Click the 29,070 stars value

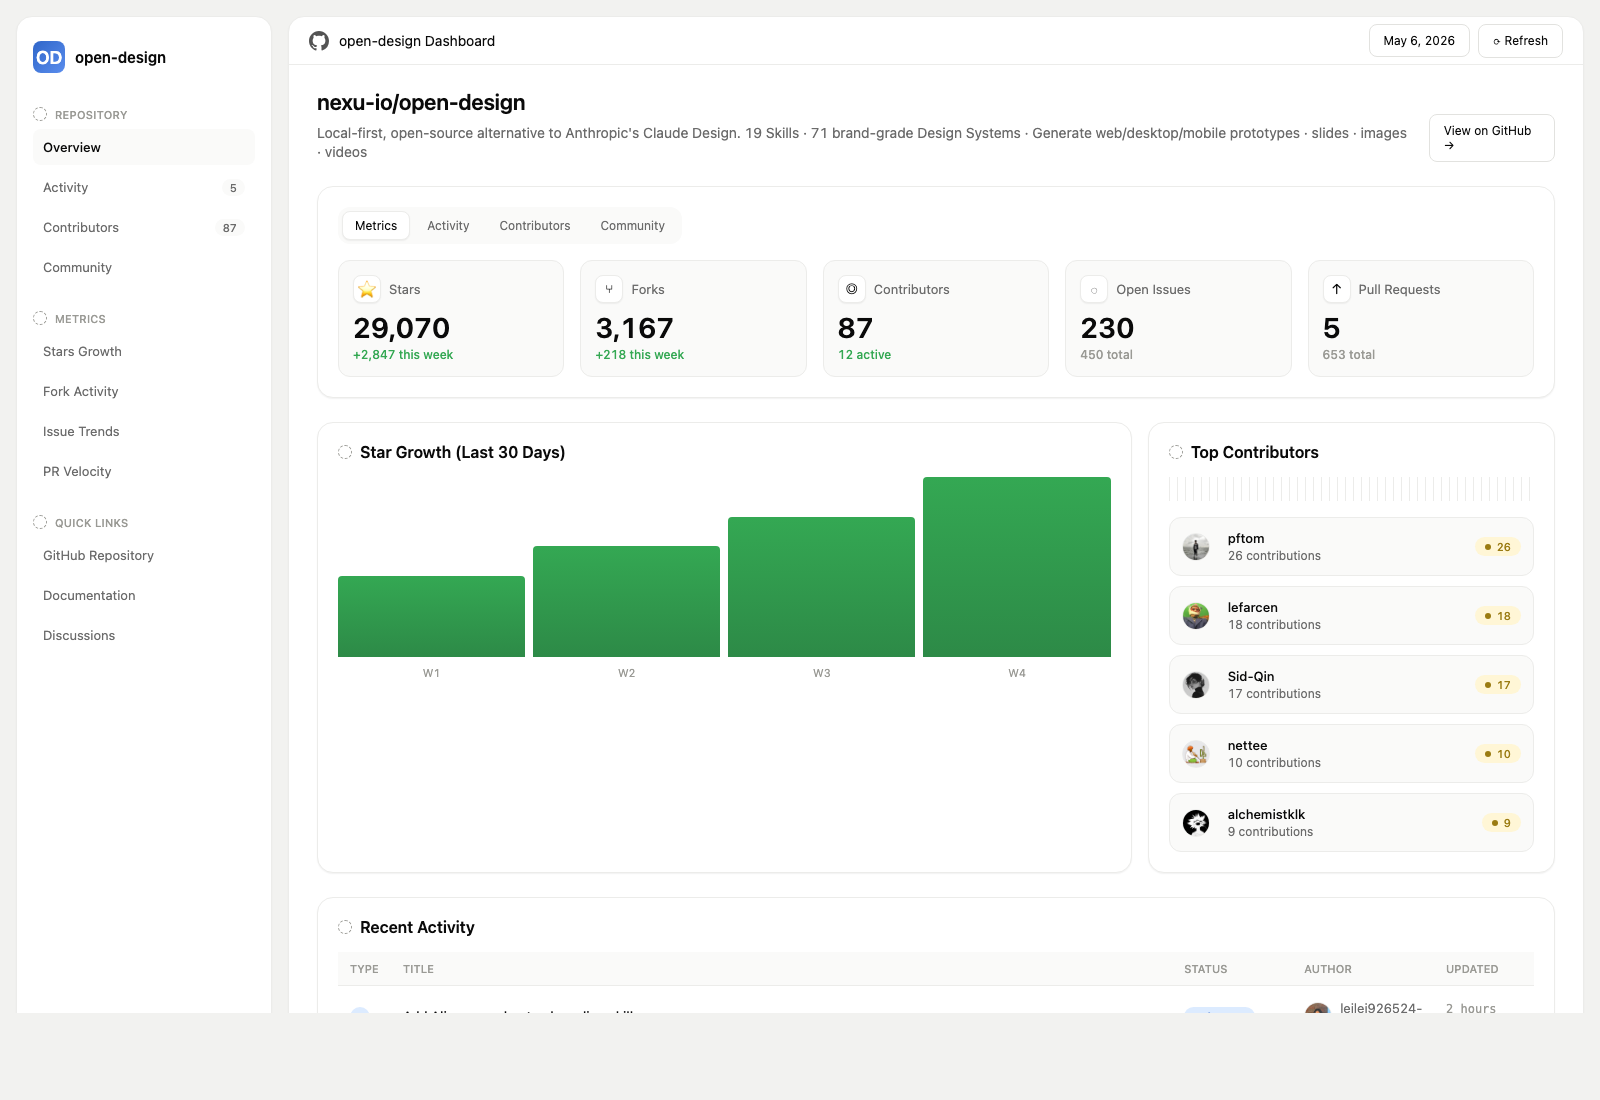coord(401,328)
